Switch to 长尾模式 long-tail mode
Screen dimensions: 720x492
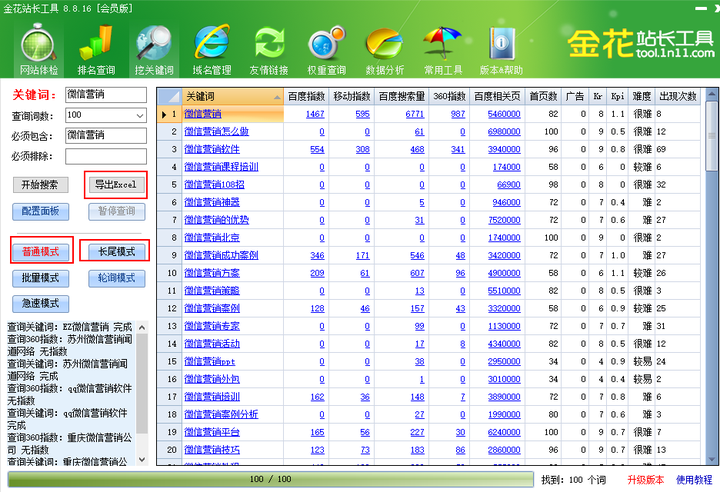(x=117, y=252)
